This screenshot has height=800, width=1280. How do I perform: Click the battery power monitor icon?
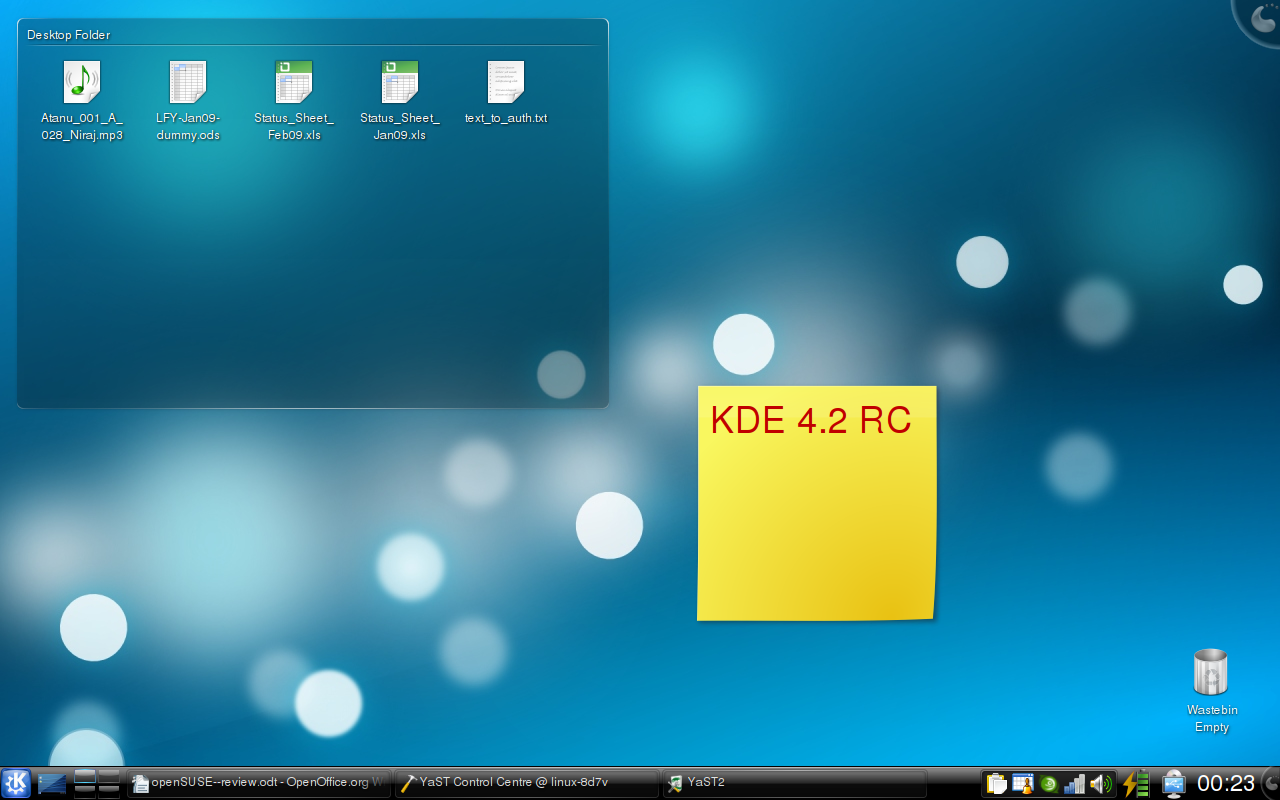click(1136, 783)
